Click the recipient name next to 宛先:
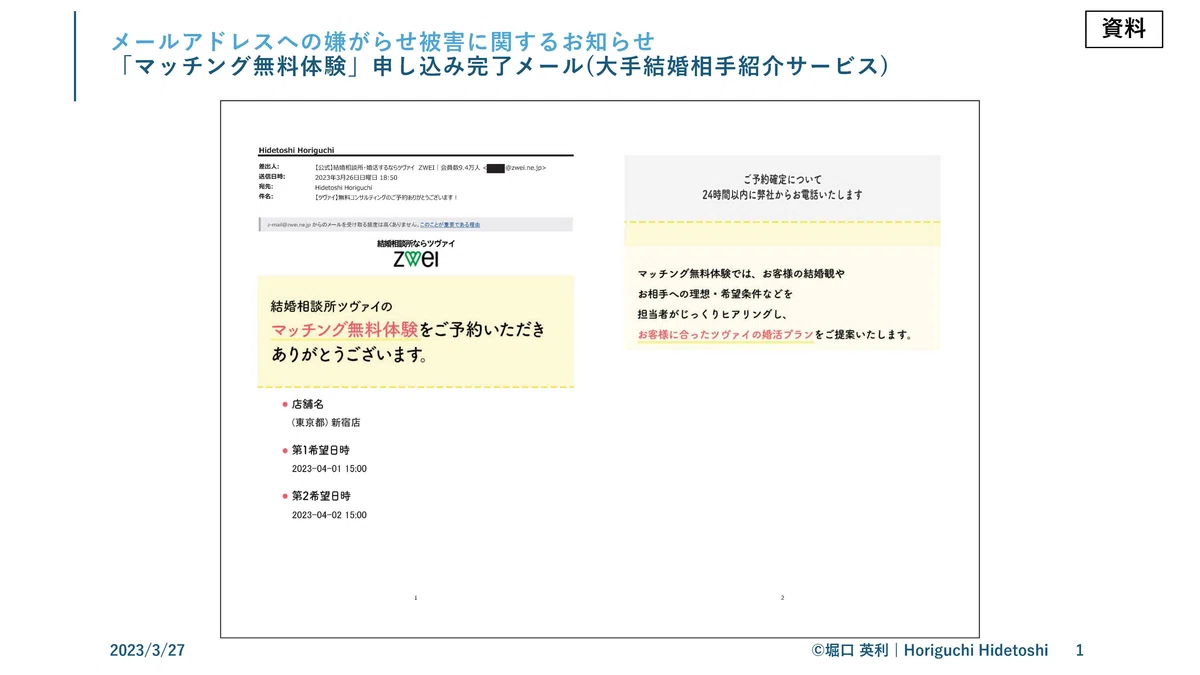Image resolution: width=1200 pixels, height=675 pixels. pos(343,187)
